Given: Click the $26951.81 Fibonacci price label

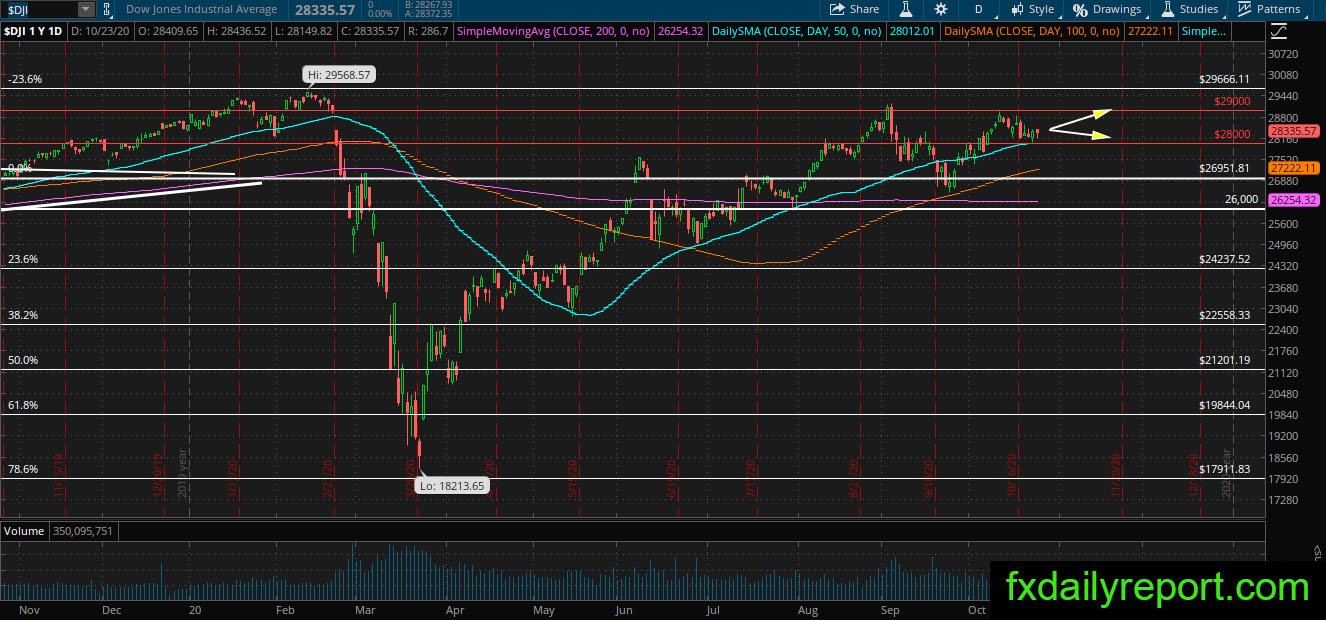Looking at the screenshot, I should coord(1225,168).
